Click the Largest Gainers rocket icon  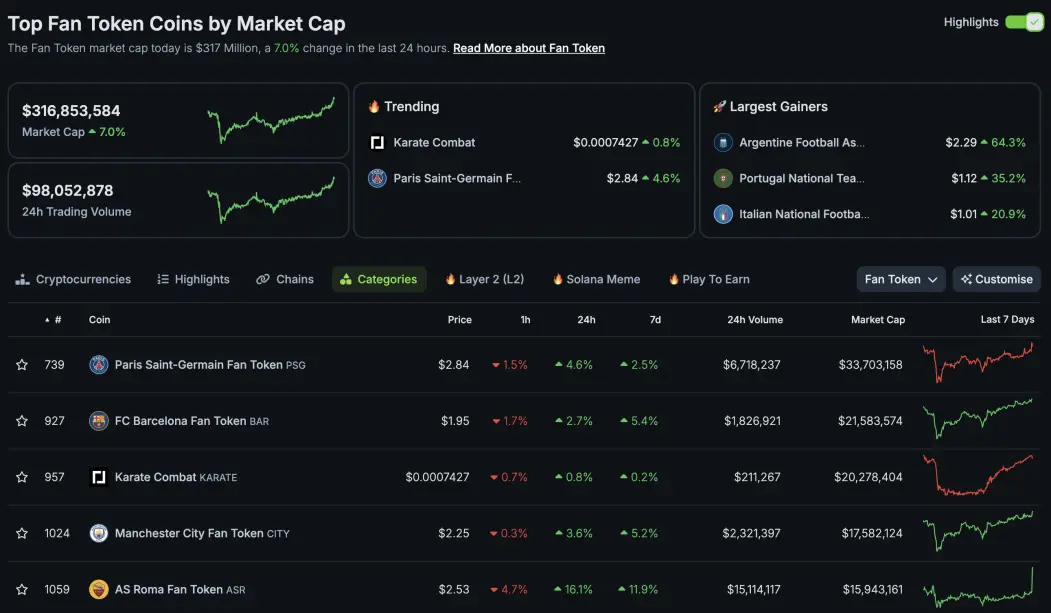[719, 107]
